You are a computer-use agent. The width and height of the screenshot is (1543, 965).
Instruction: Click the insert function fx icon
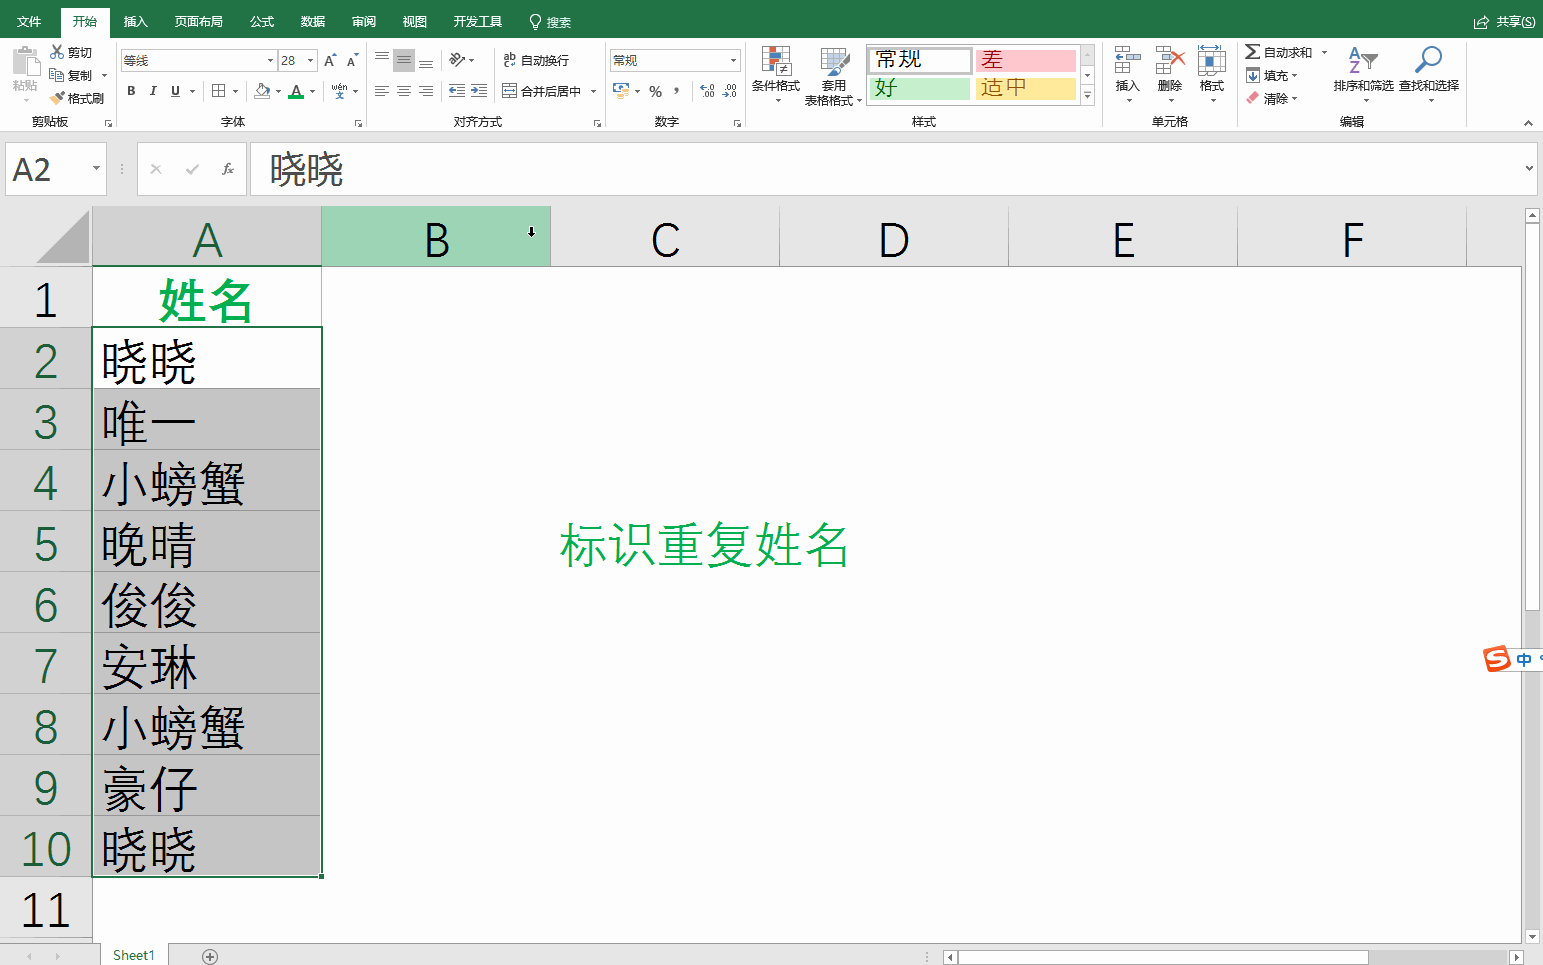[x=228, y=169]
